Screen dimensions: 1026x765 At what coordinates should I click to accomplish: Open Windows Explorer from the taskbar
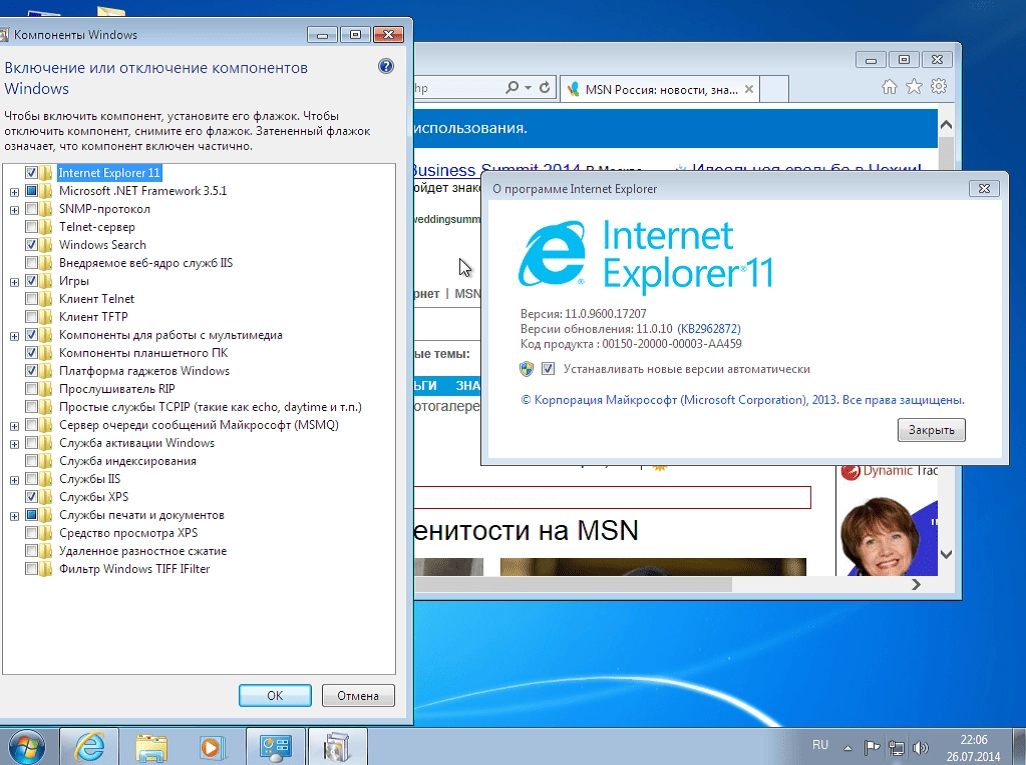[151, 746]
